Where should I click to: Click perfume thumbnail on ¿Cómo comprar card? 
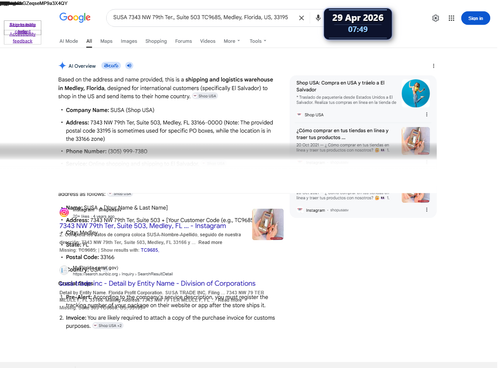click(416, 141)
